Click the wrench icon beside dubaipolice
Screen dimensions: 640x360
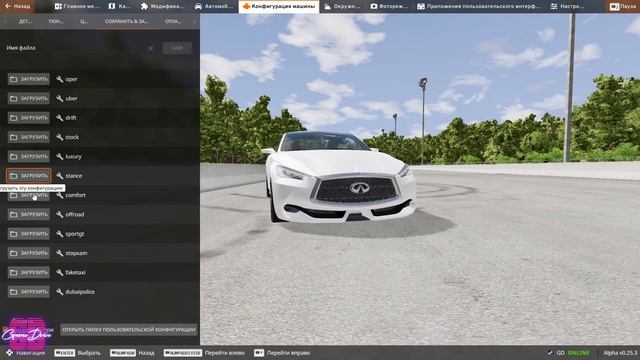pyautogui.click(x=60, y=292)
